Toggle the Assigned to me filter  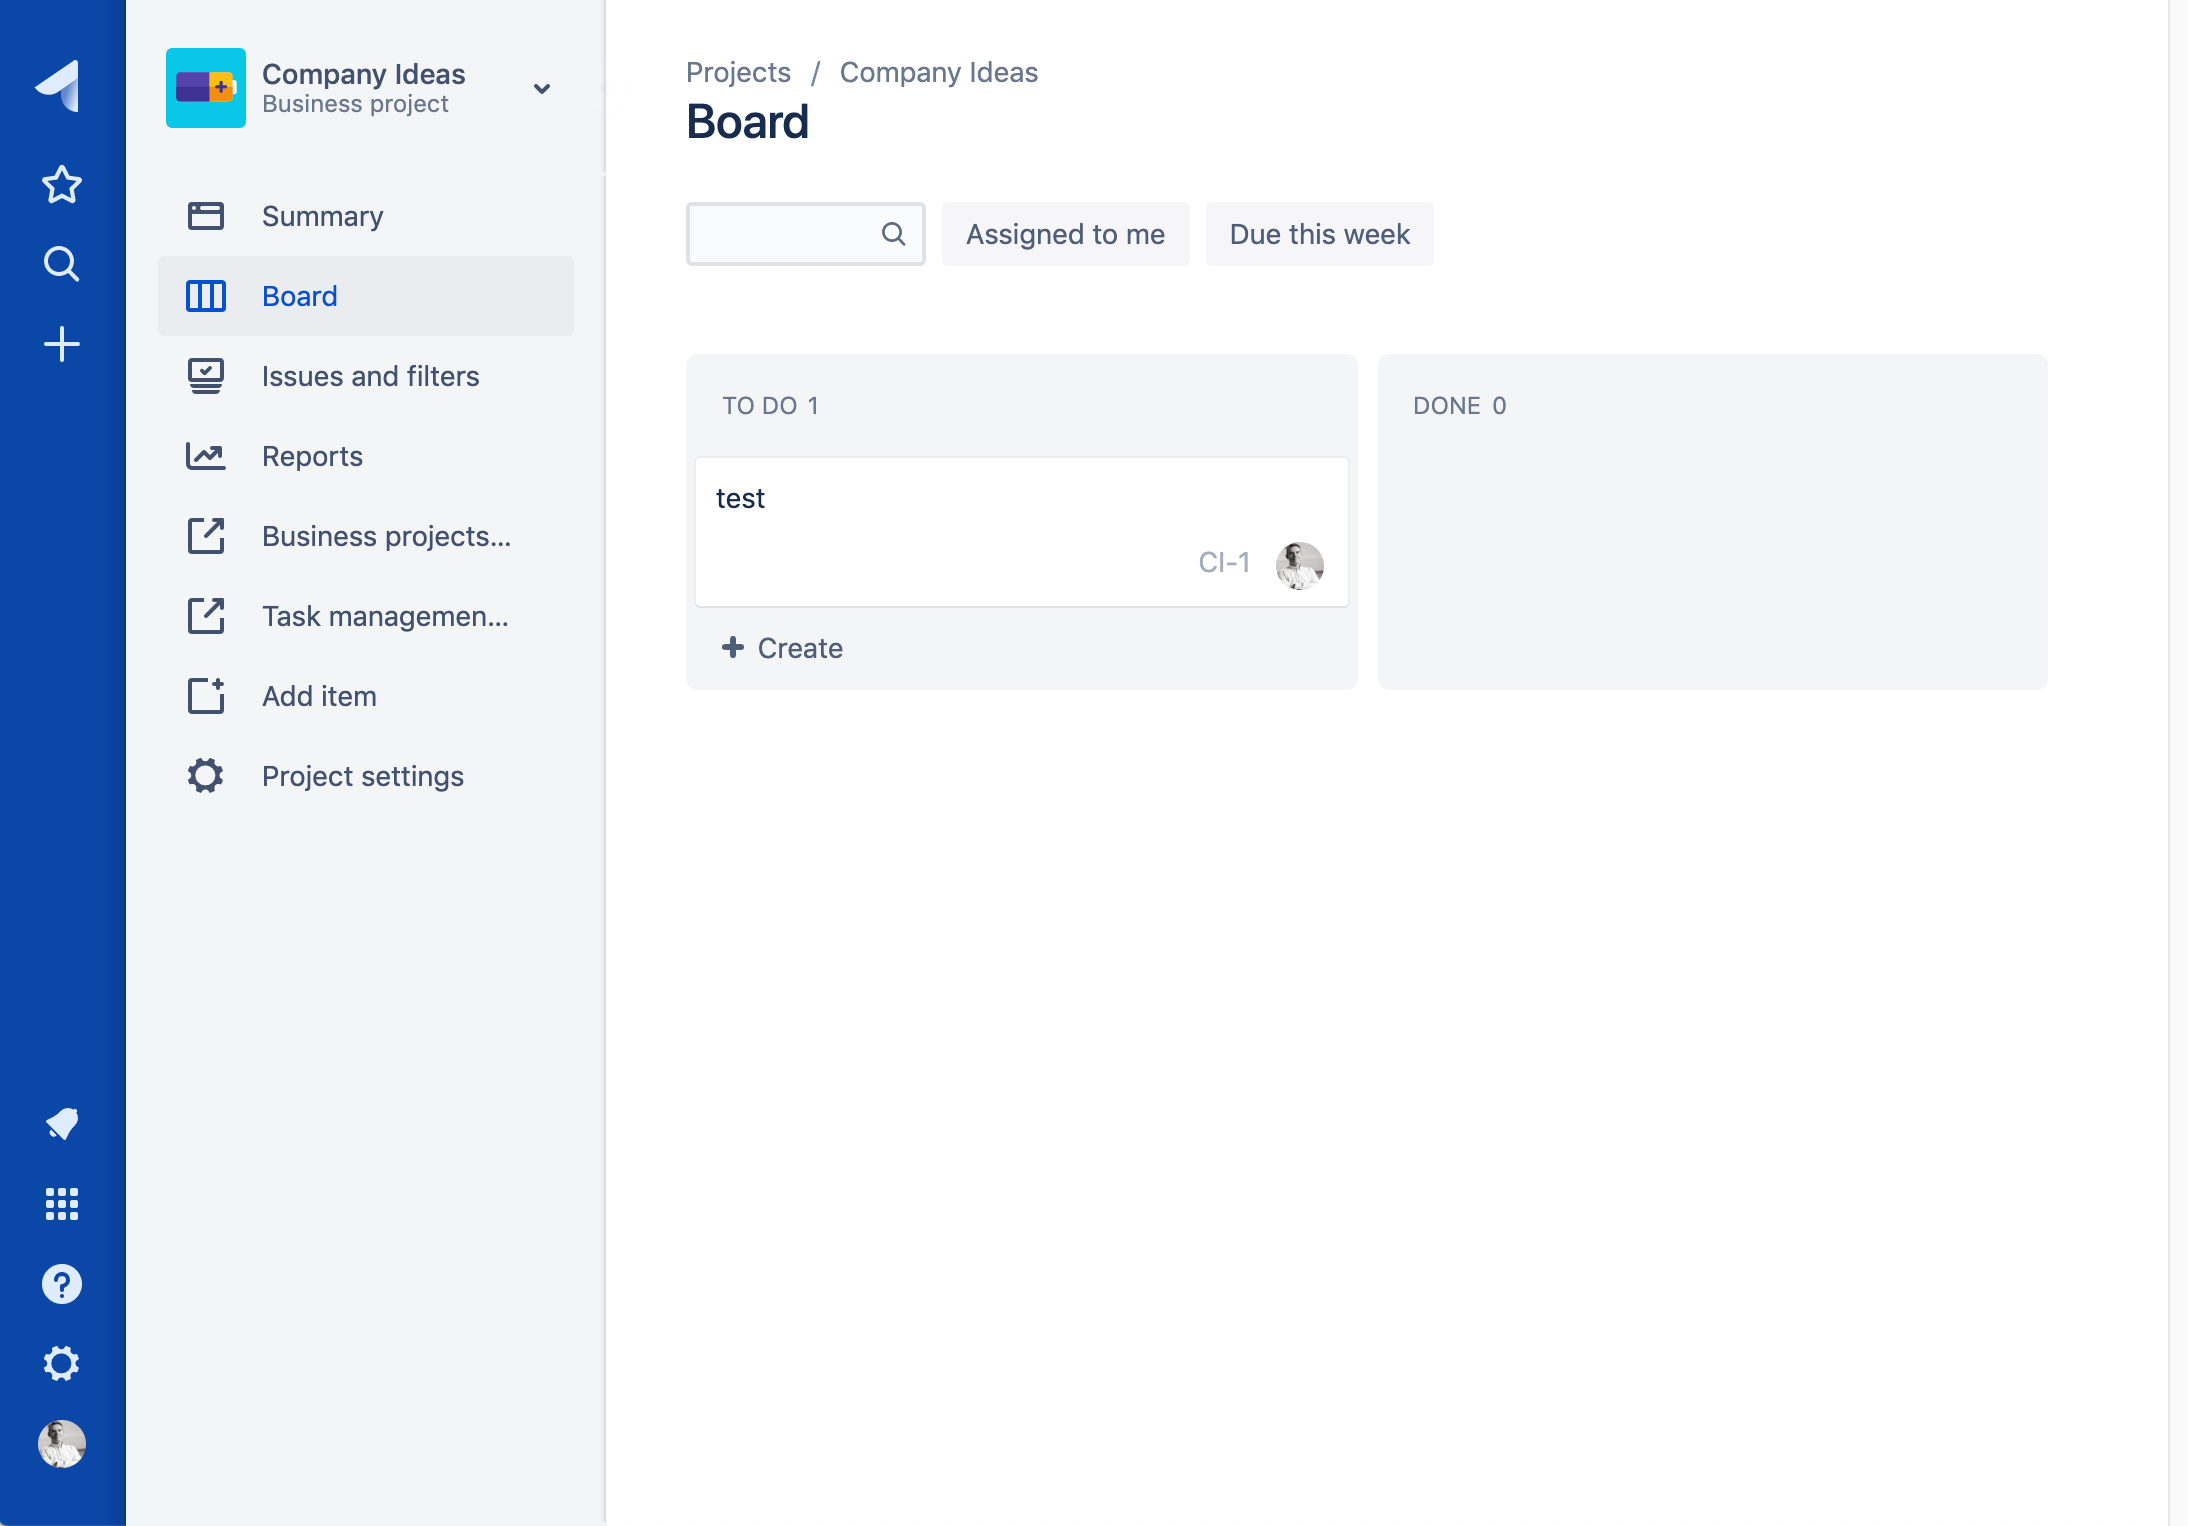1065,234
